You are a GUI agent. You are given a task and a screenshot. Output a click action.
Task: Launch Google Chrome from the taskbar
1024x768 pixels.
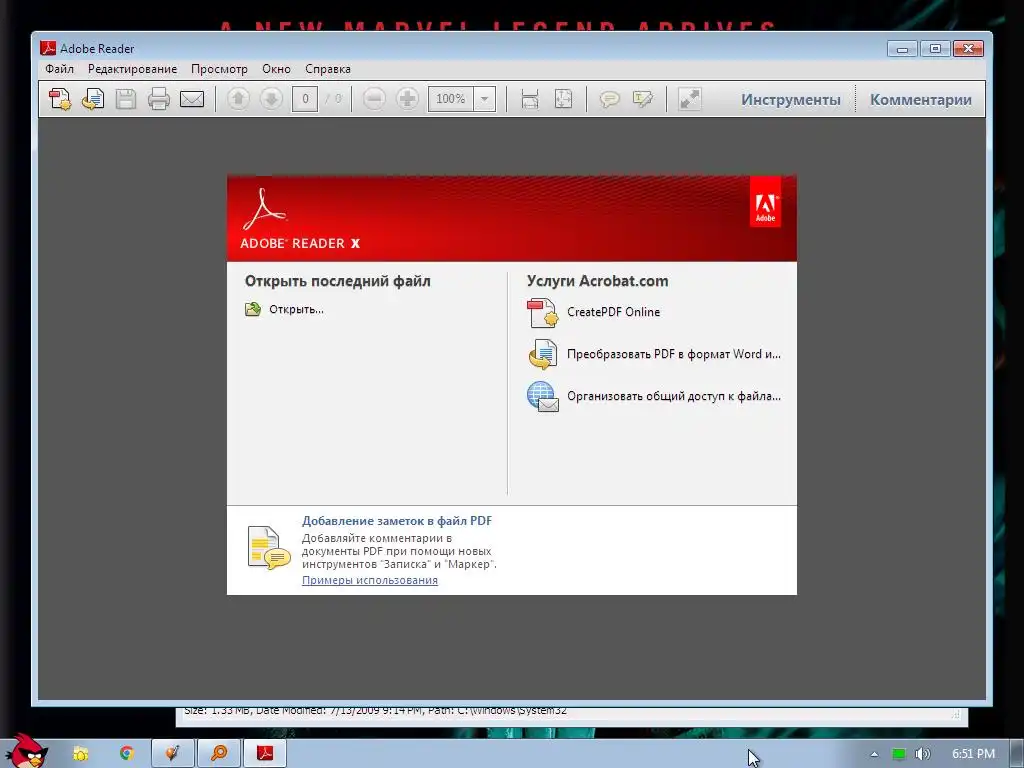click(127, 753)
